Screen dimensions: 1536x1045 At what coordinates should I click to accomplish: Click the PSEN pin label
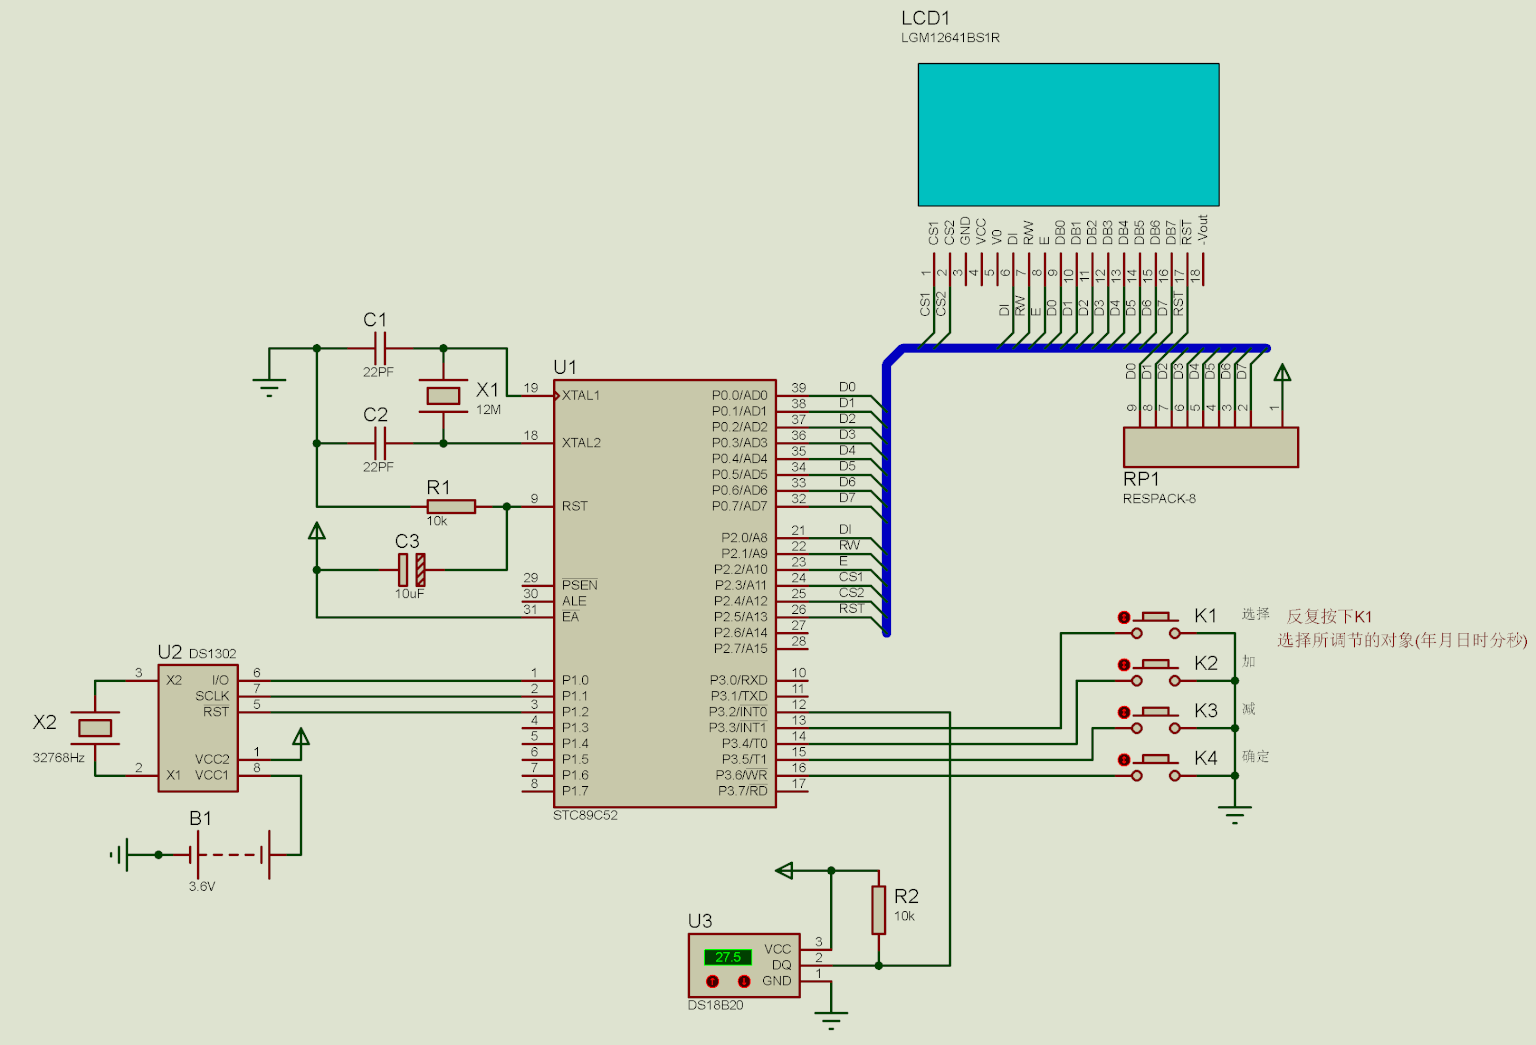click(579, 585)
